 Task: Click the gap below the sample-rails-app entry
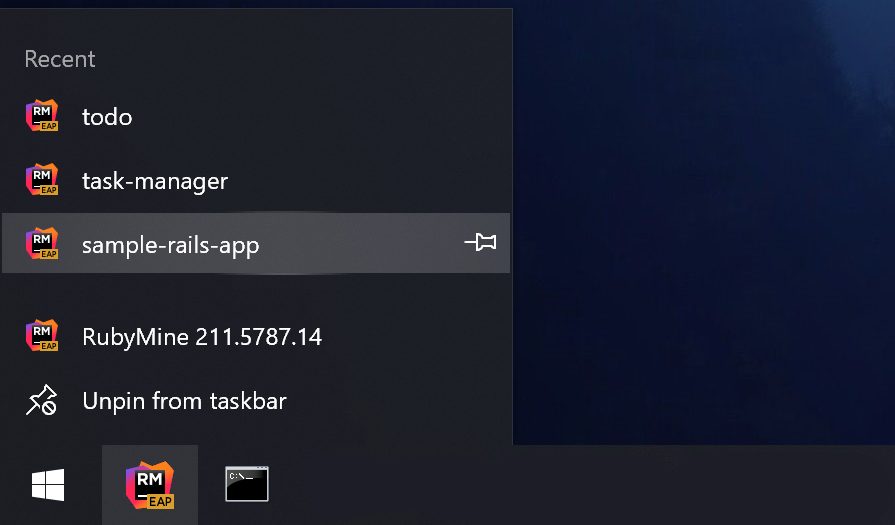click(256, 289)
